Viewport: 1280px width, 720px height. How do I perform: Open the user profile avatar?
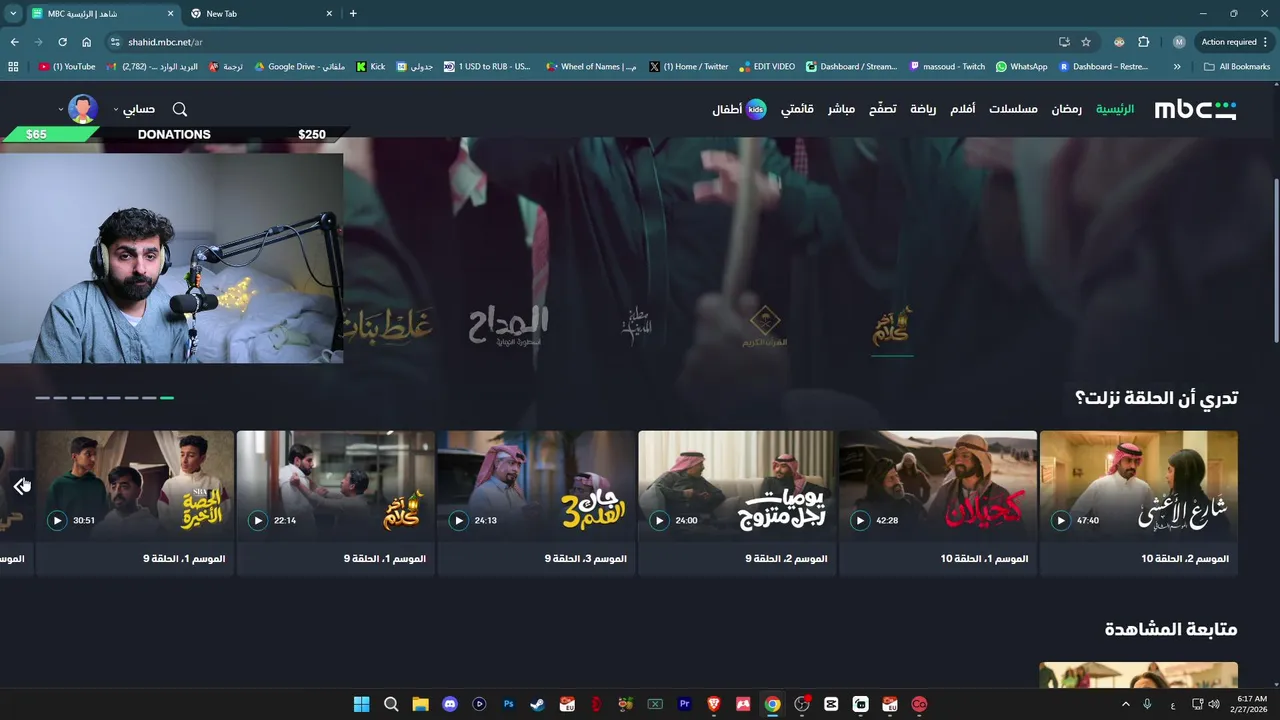(83, 109)
